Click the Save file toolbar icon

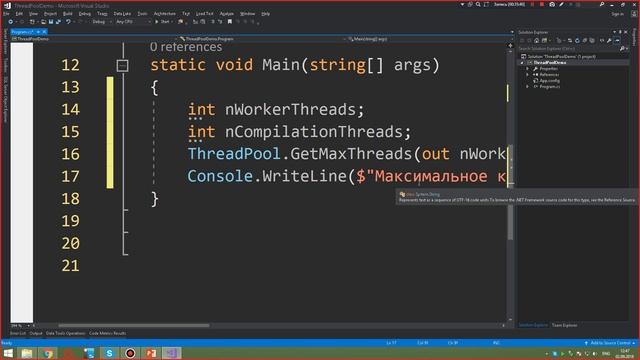point(51,22)
